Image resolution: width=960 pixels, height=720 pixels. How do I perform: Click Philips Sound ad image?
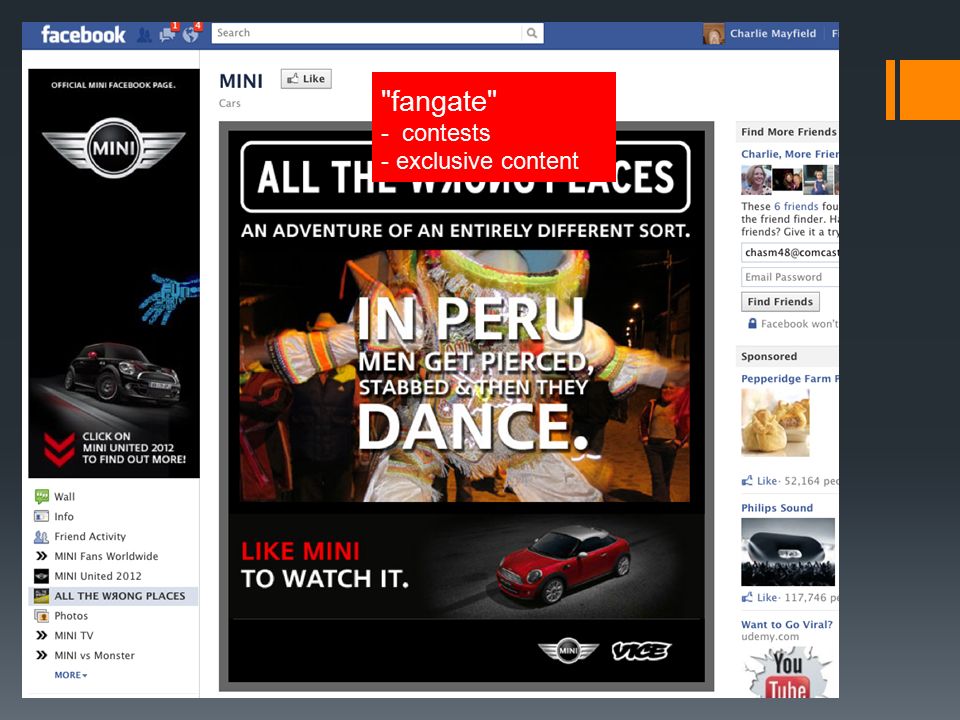pos(788,552)
